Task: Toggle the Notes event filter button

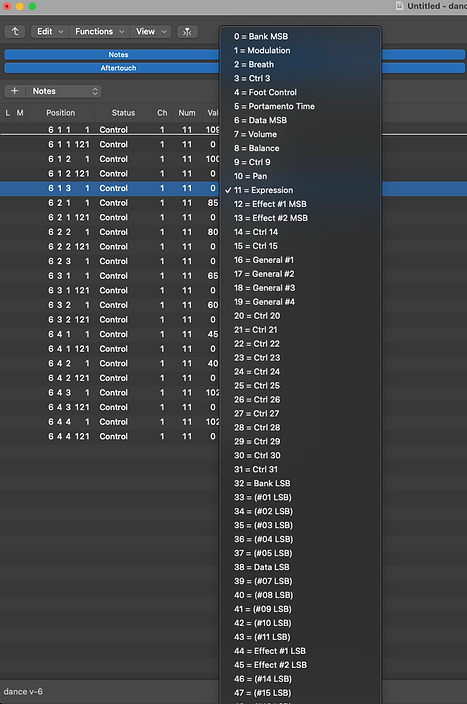Action: (118, 55)
